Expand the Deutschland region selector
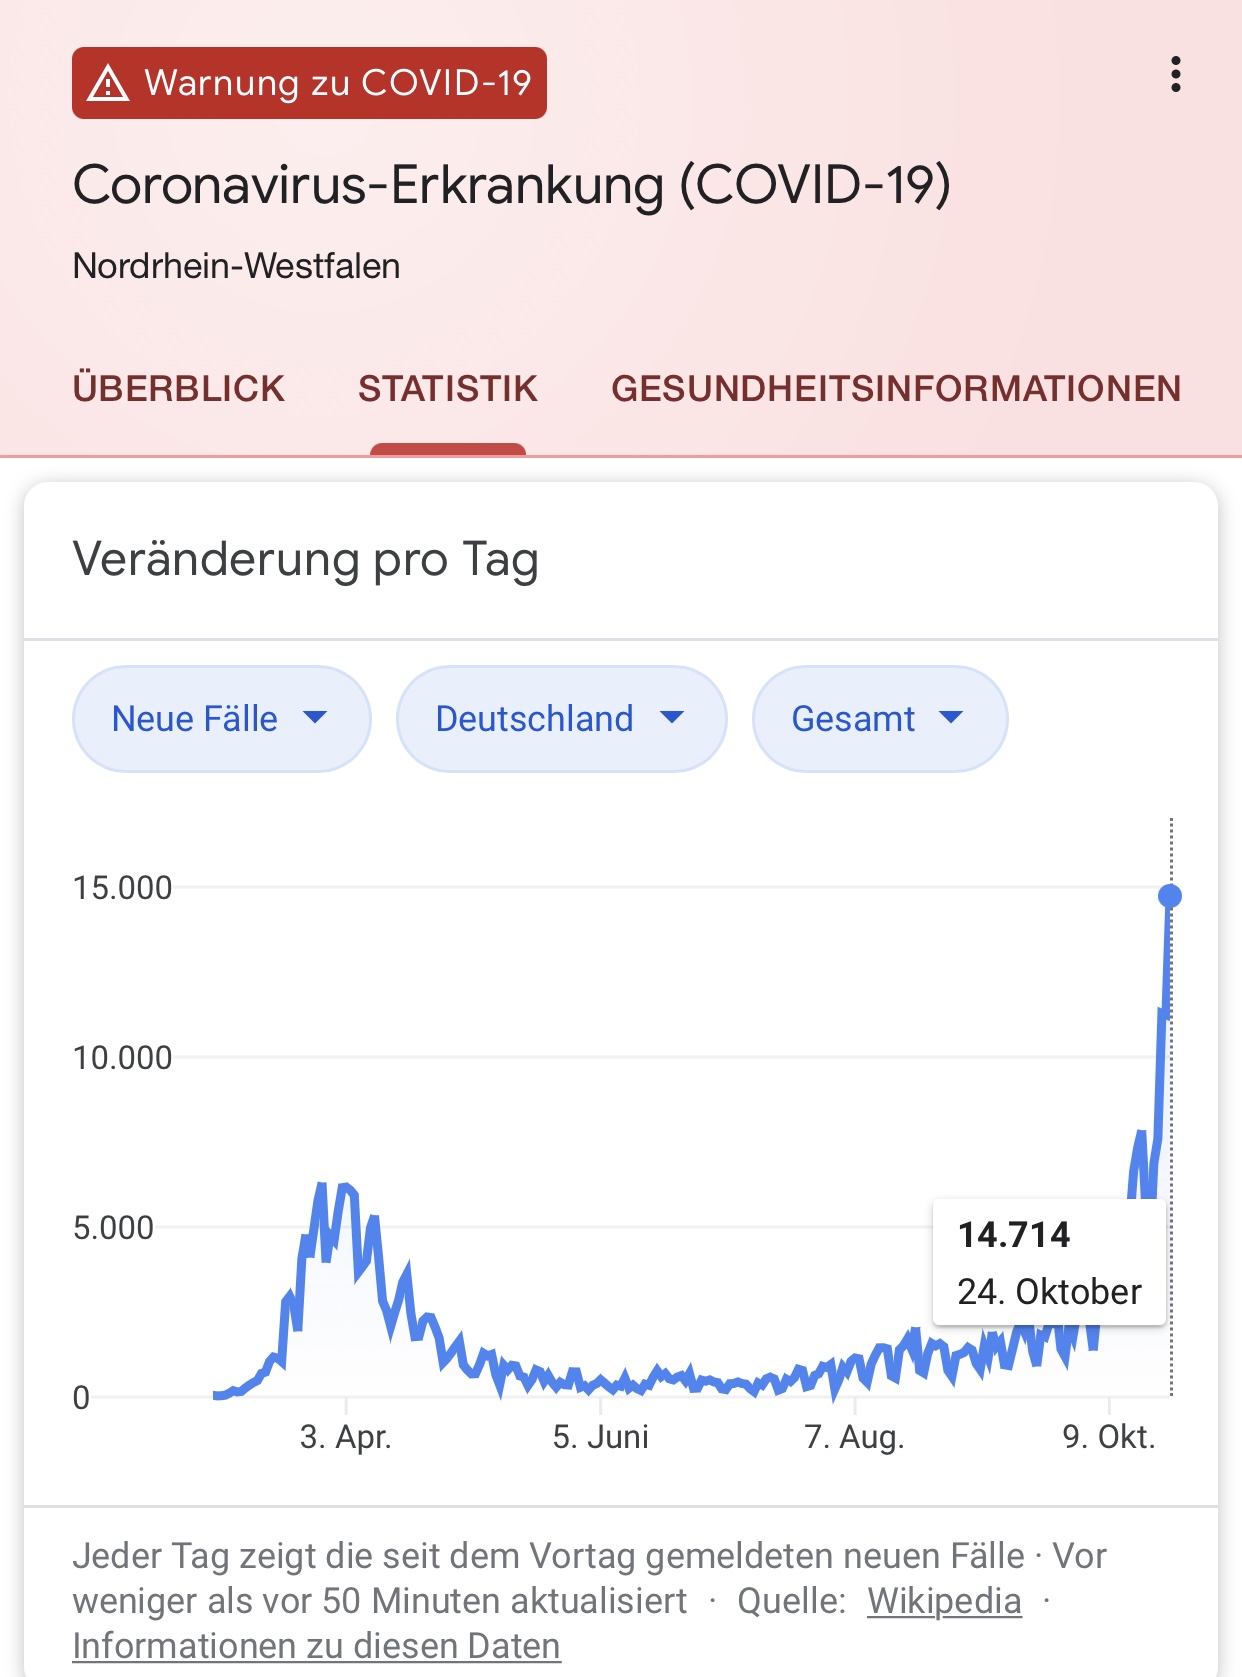 [562, 719]
